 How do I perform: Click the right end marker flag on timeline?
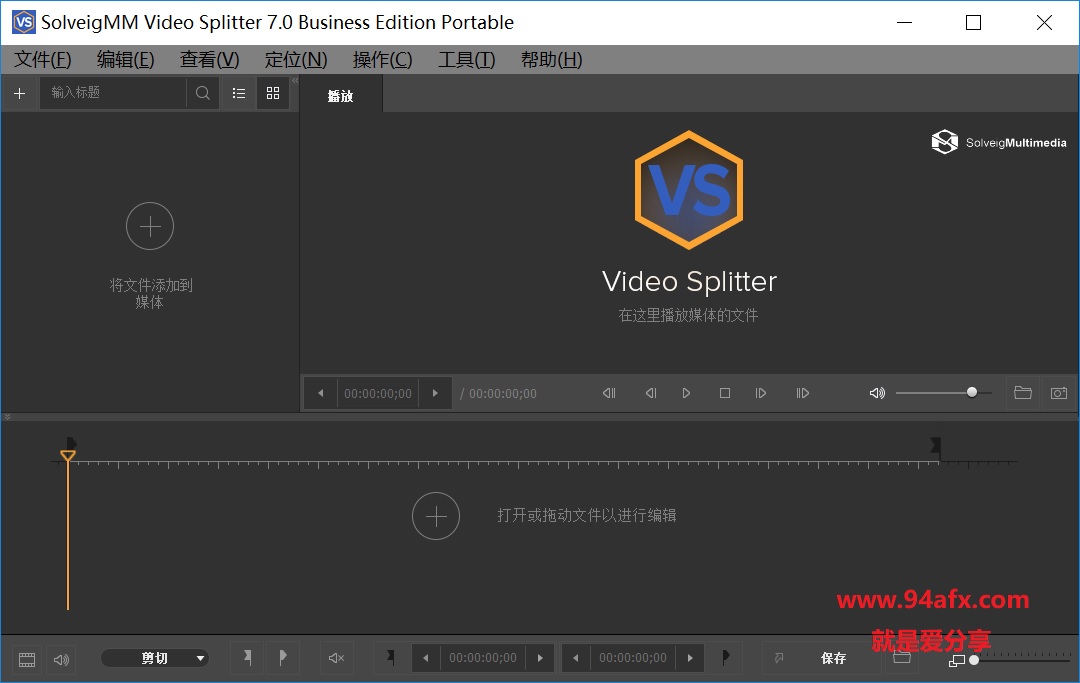[935, 445]
